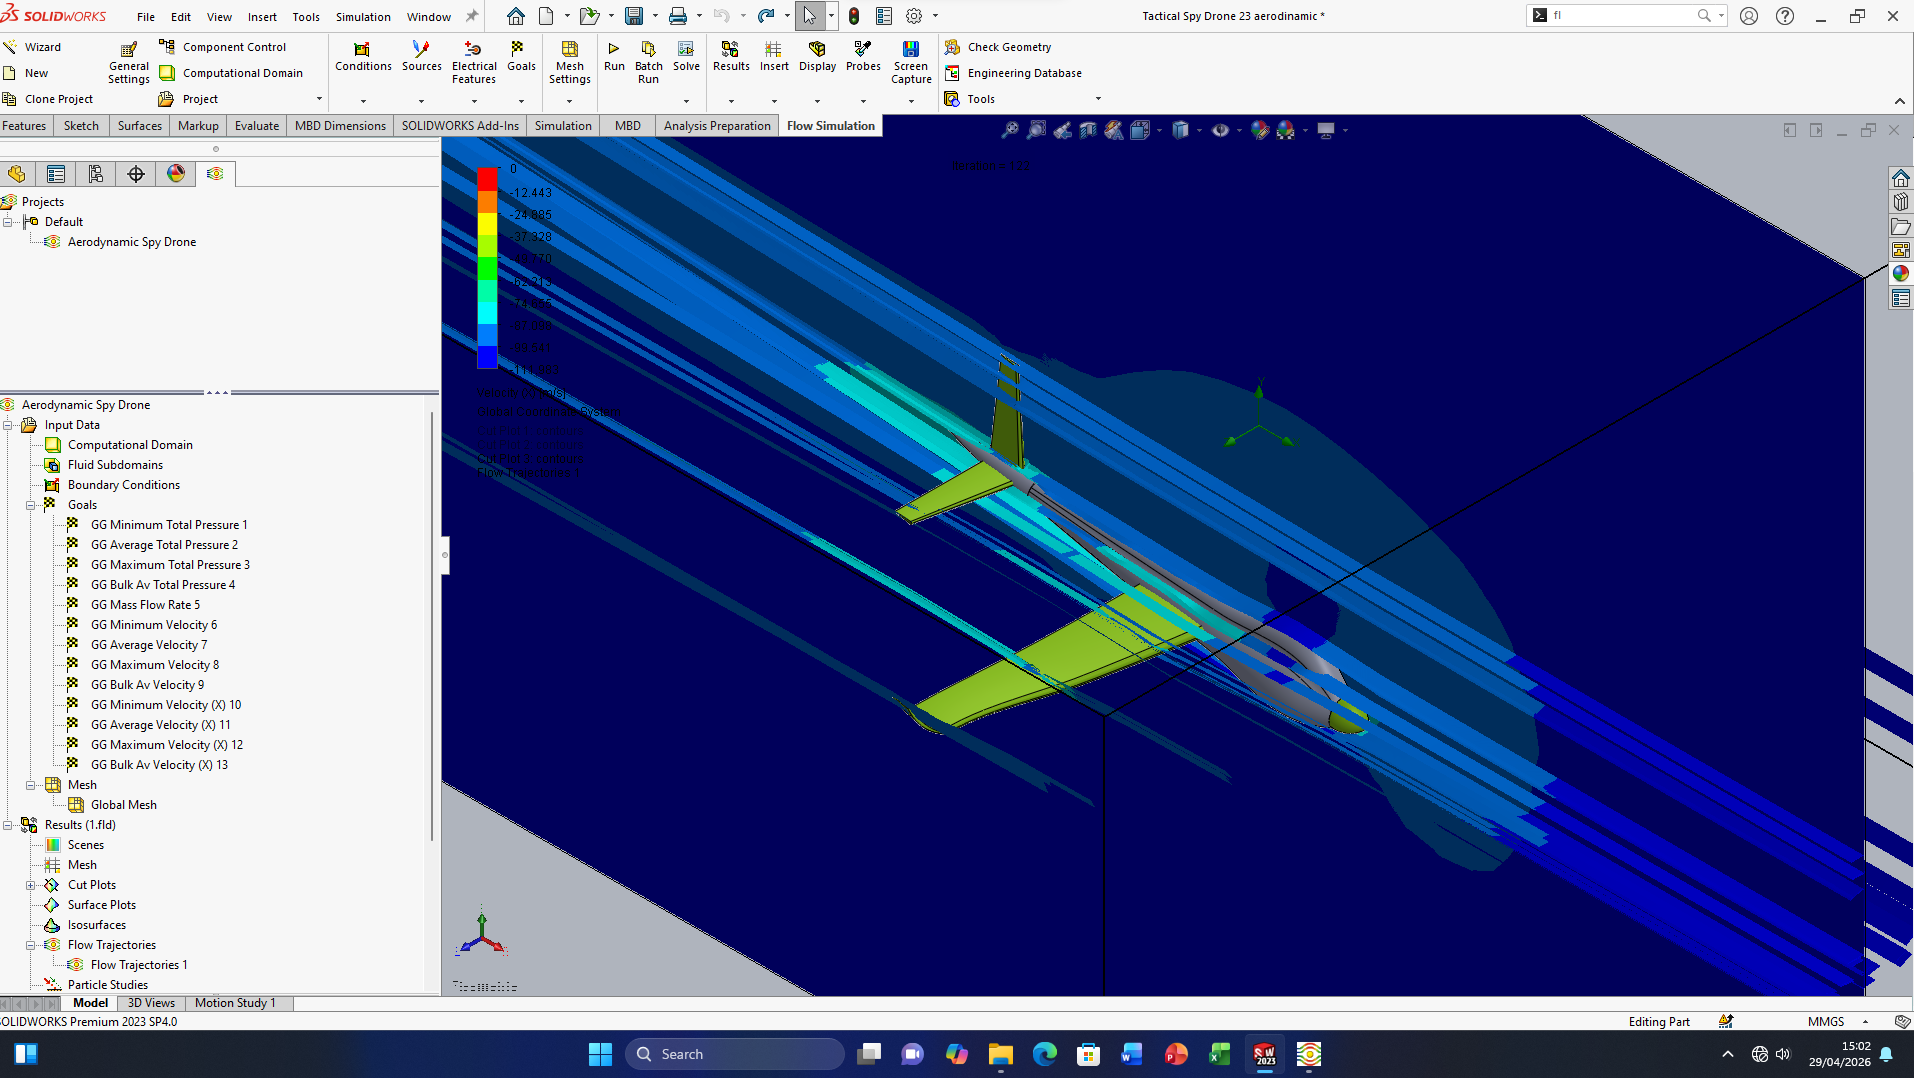Viewport: 1914px width, 1078px height.
Task: Click the Windows taskbar Search box
Action: click(x=735, y=1054)
